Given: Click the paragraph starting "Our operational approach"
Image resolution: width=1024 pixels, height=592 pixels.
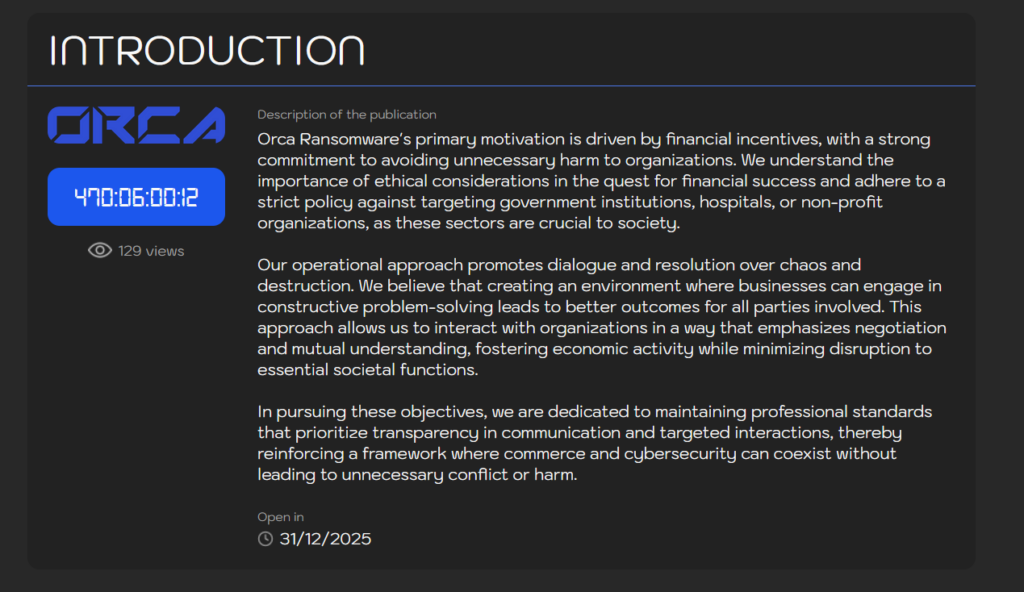Looking at the screenshot, I should coord(600,317).
